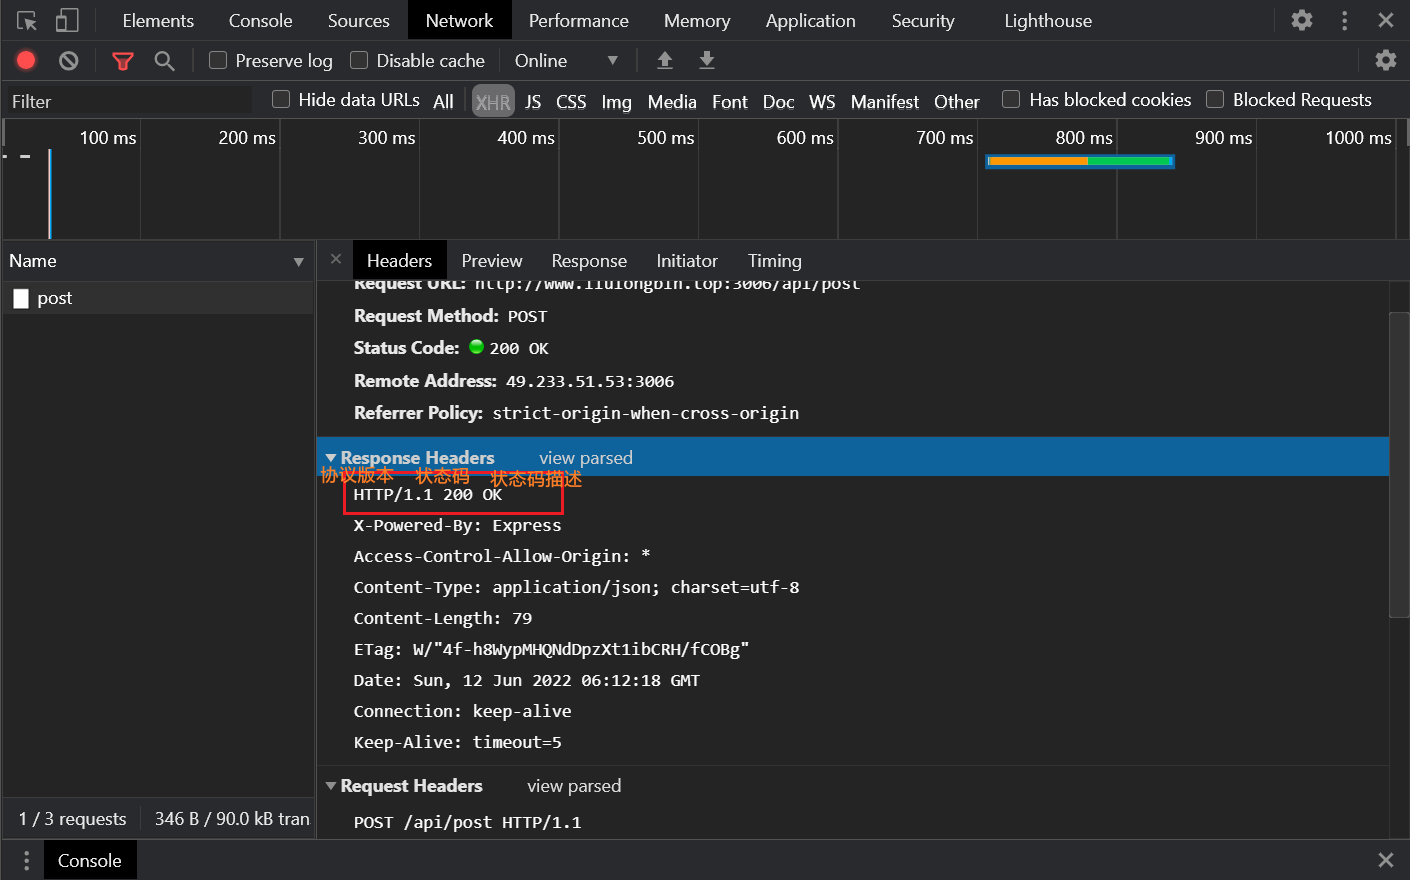
Task: Switch to the Console panel tab
Action: click(x=260, y=21)
